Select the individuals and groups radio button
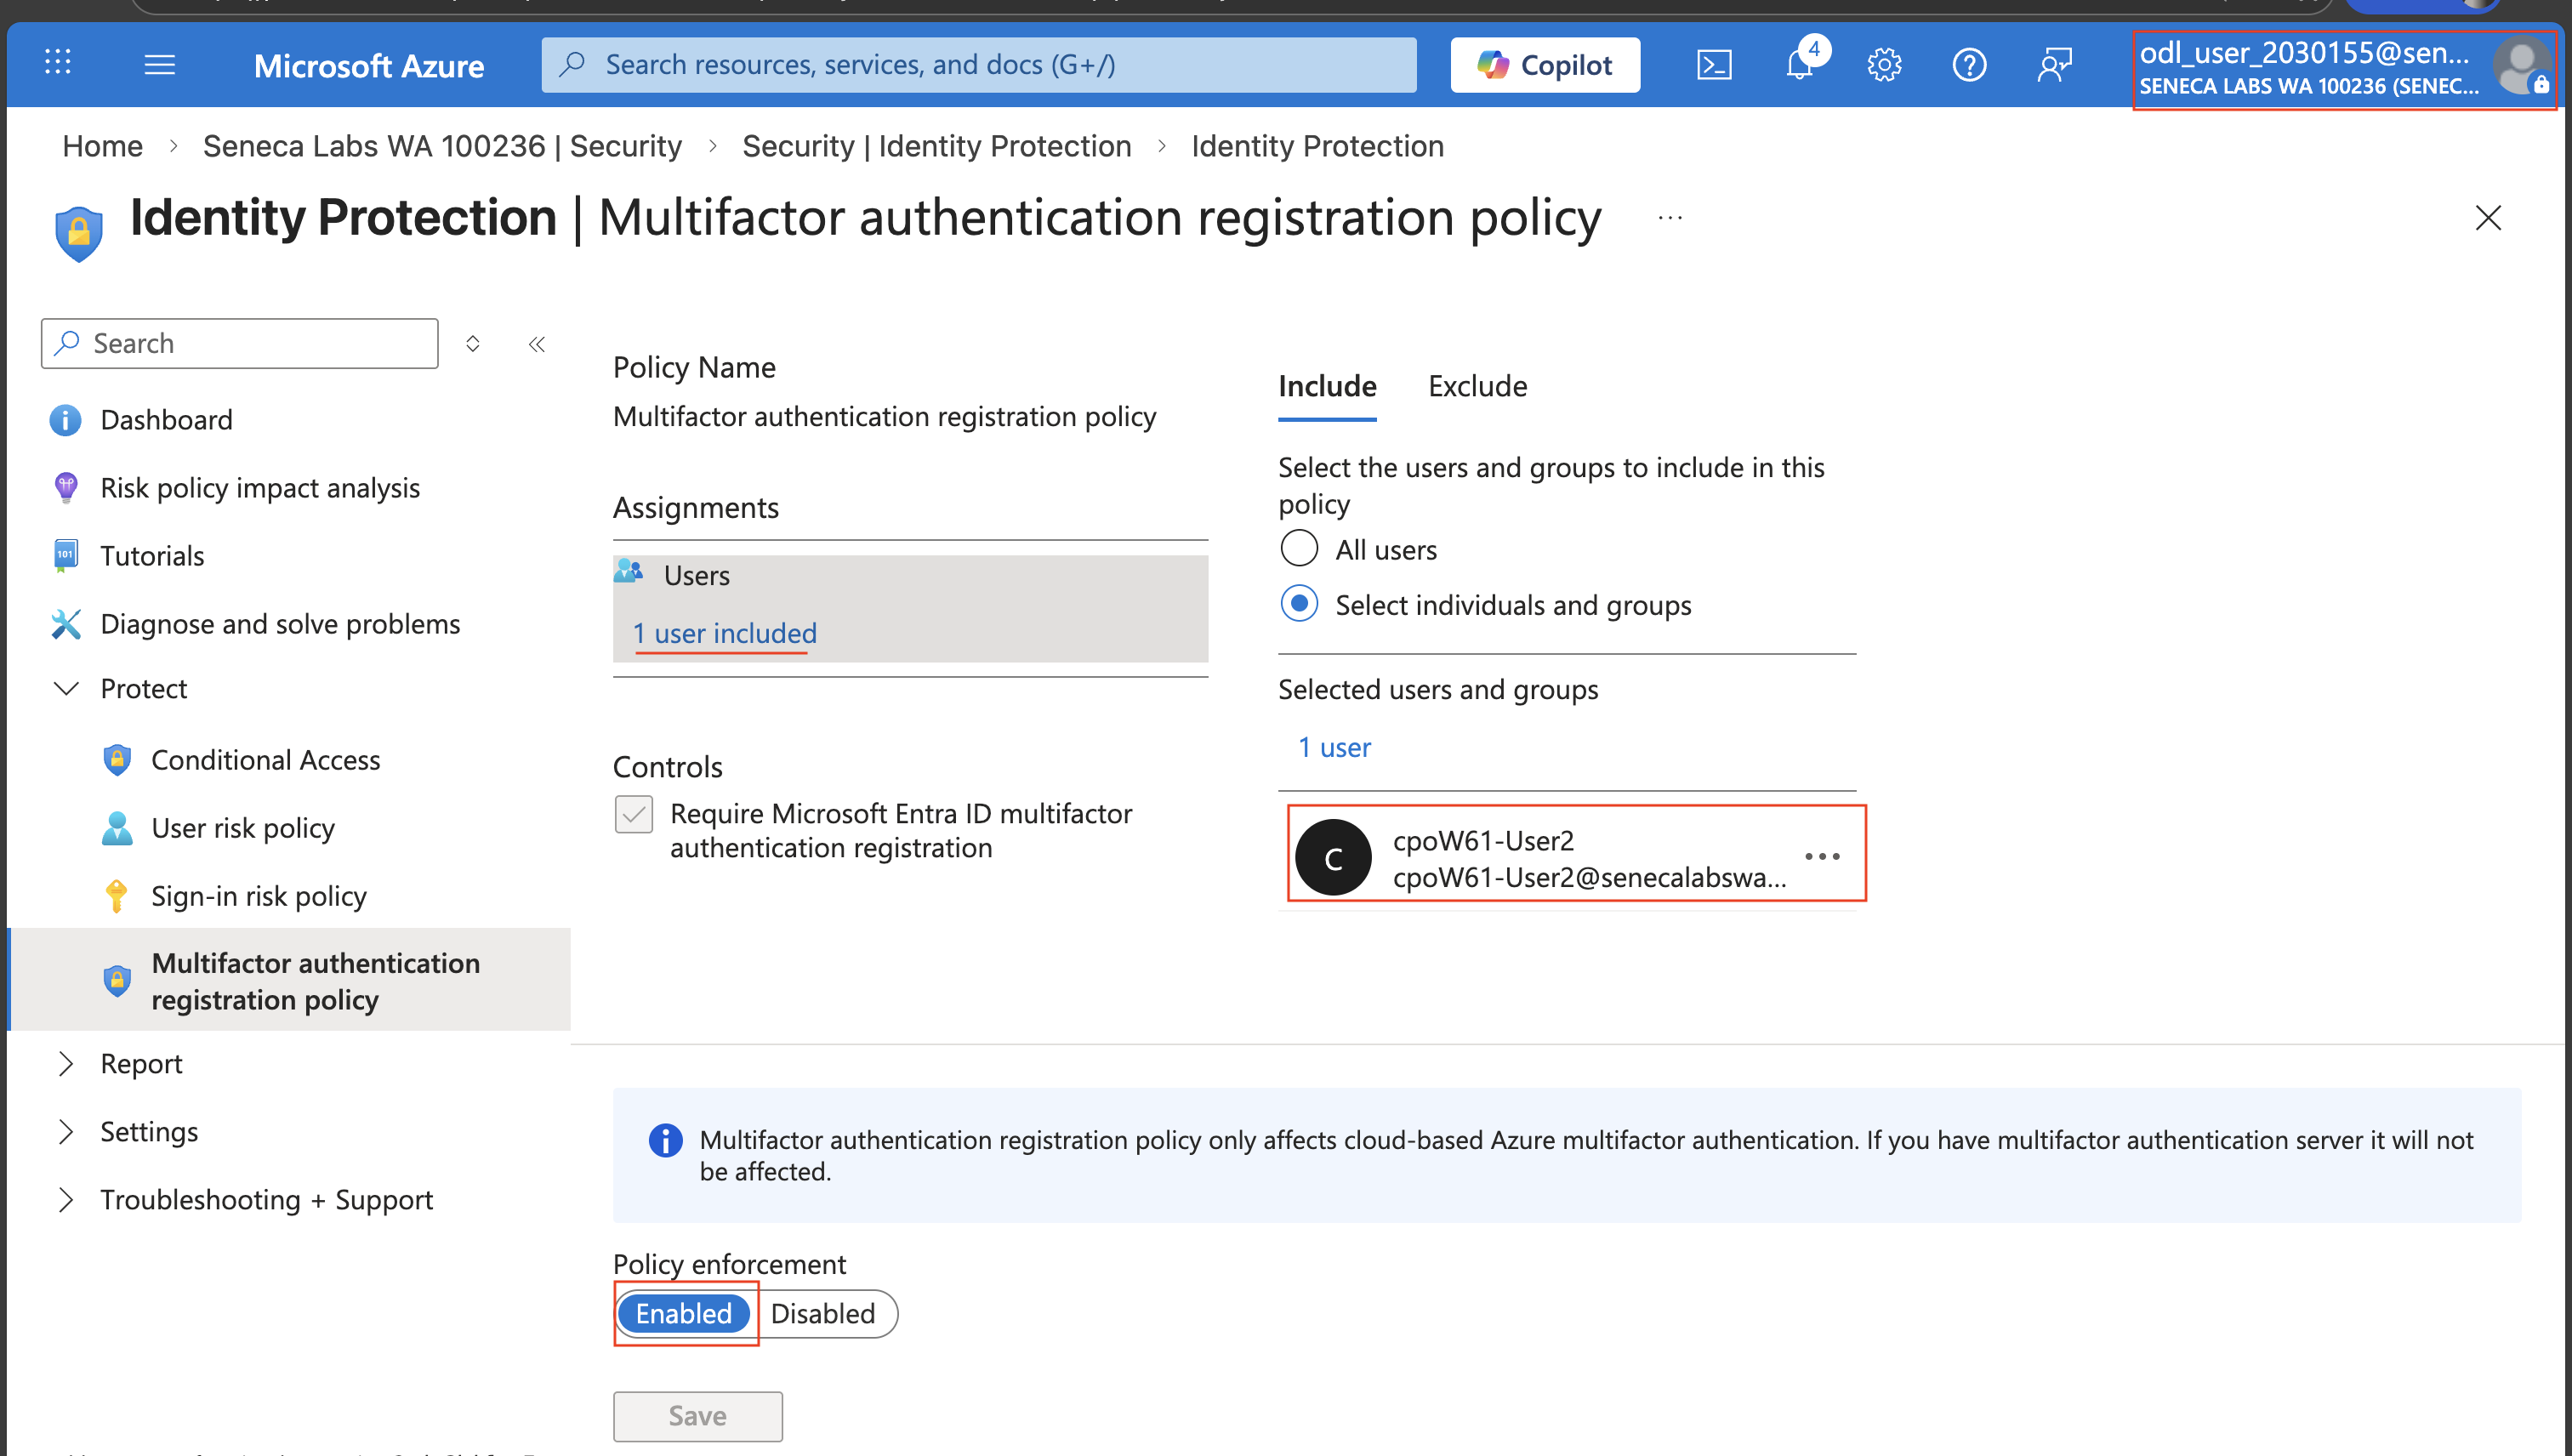Image resolution: width=2572 pixels, height=1456 pixels. coord(1299,604)
